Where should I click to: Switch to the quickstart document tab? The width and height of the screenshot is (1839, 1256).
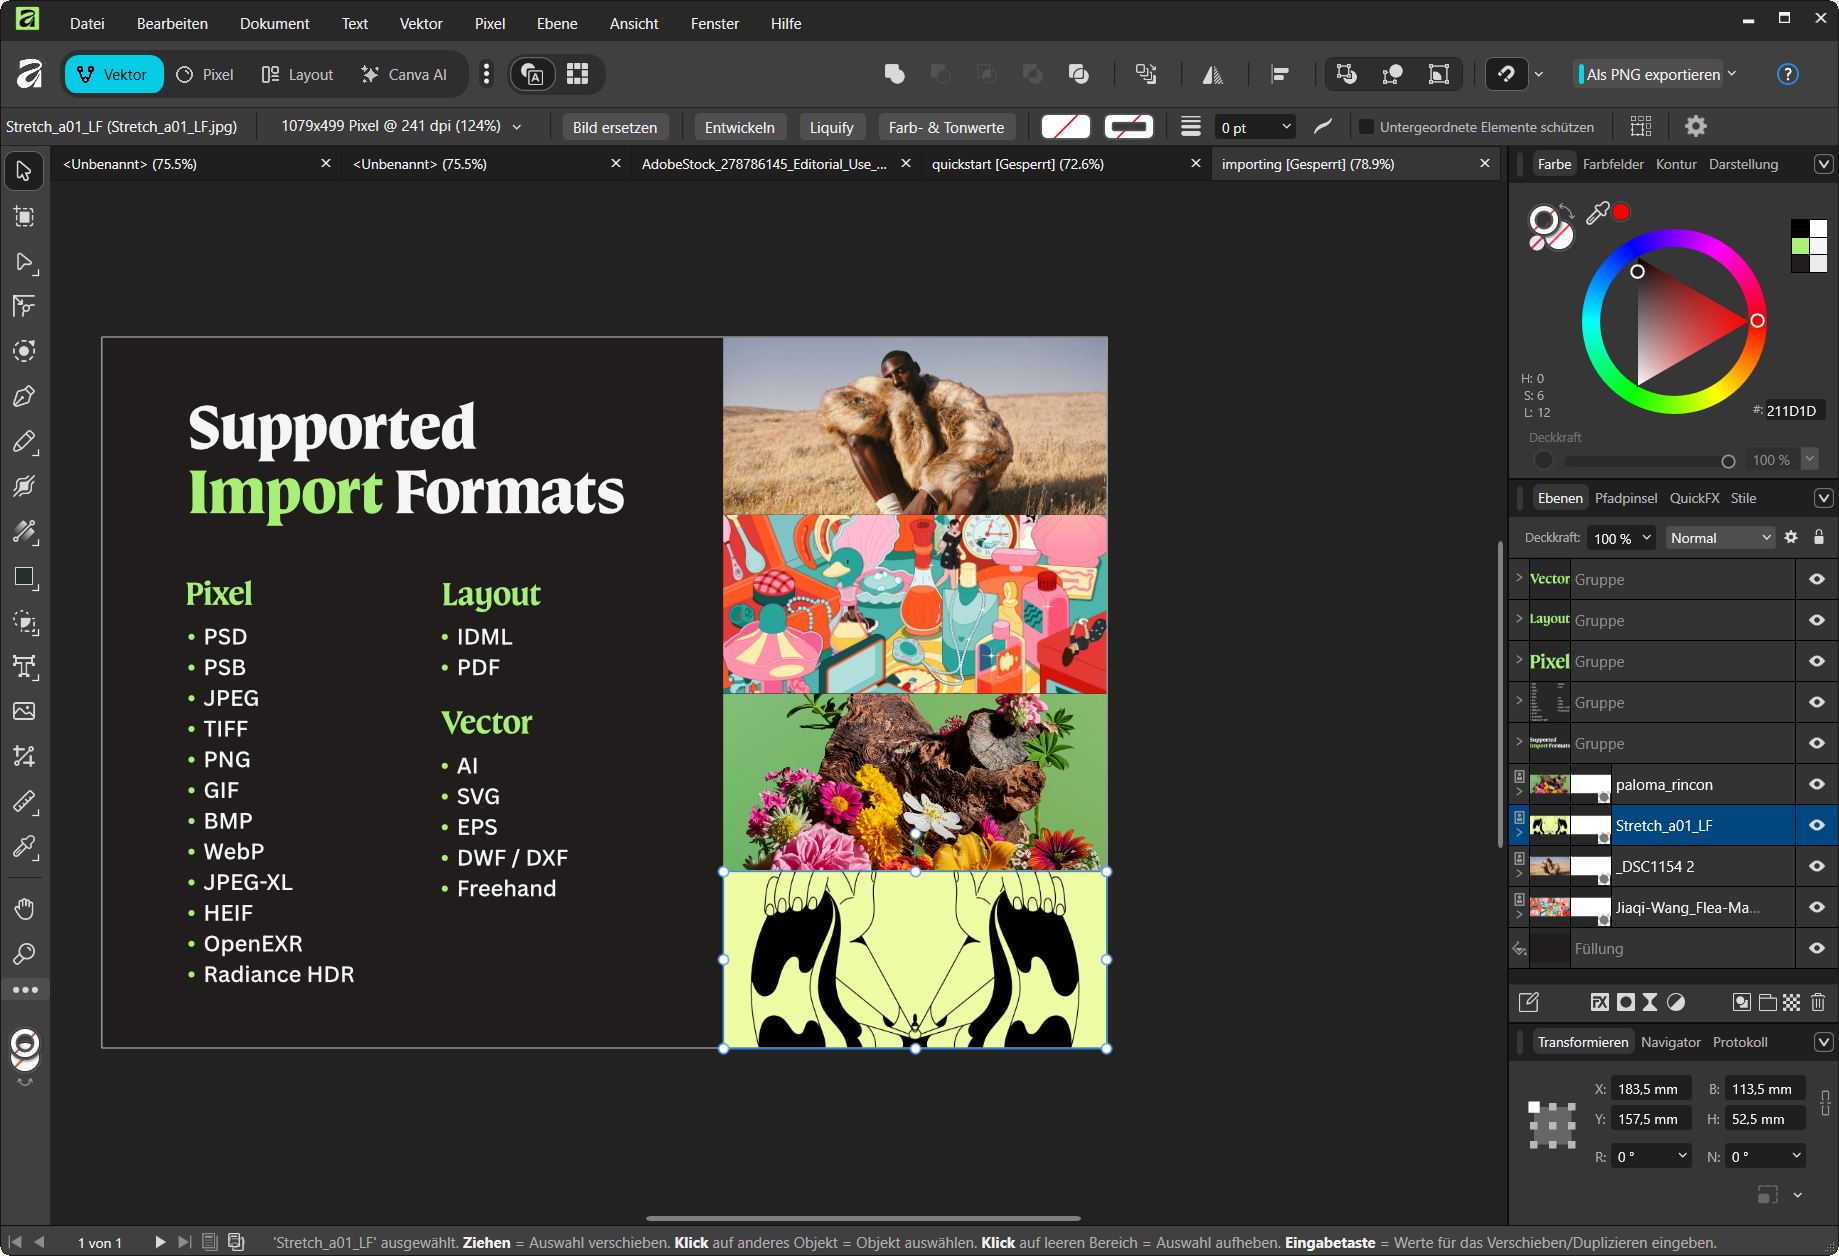(1017, 164)
